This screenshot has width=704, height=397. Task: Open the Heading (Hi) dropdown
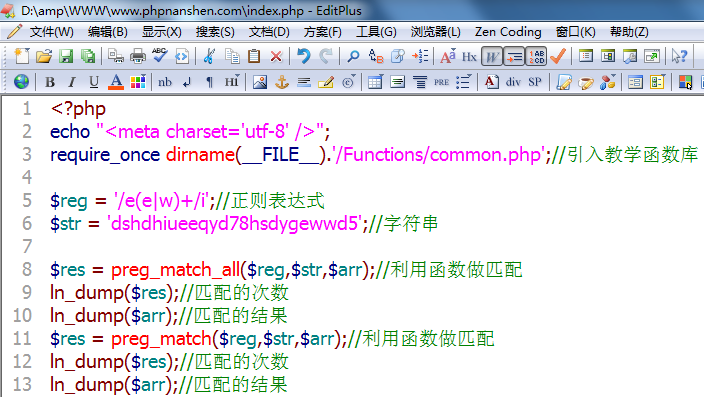(x=232, y=82)
